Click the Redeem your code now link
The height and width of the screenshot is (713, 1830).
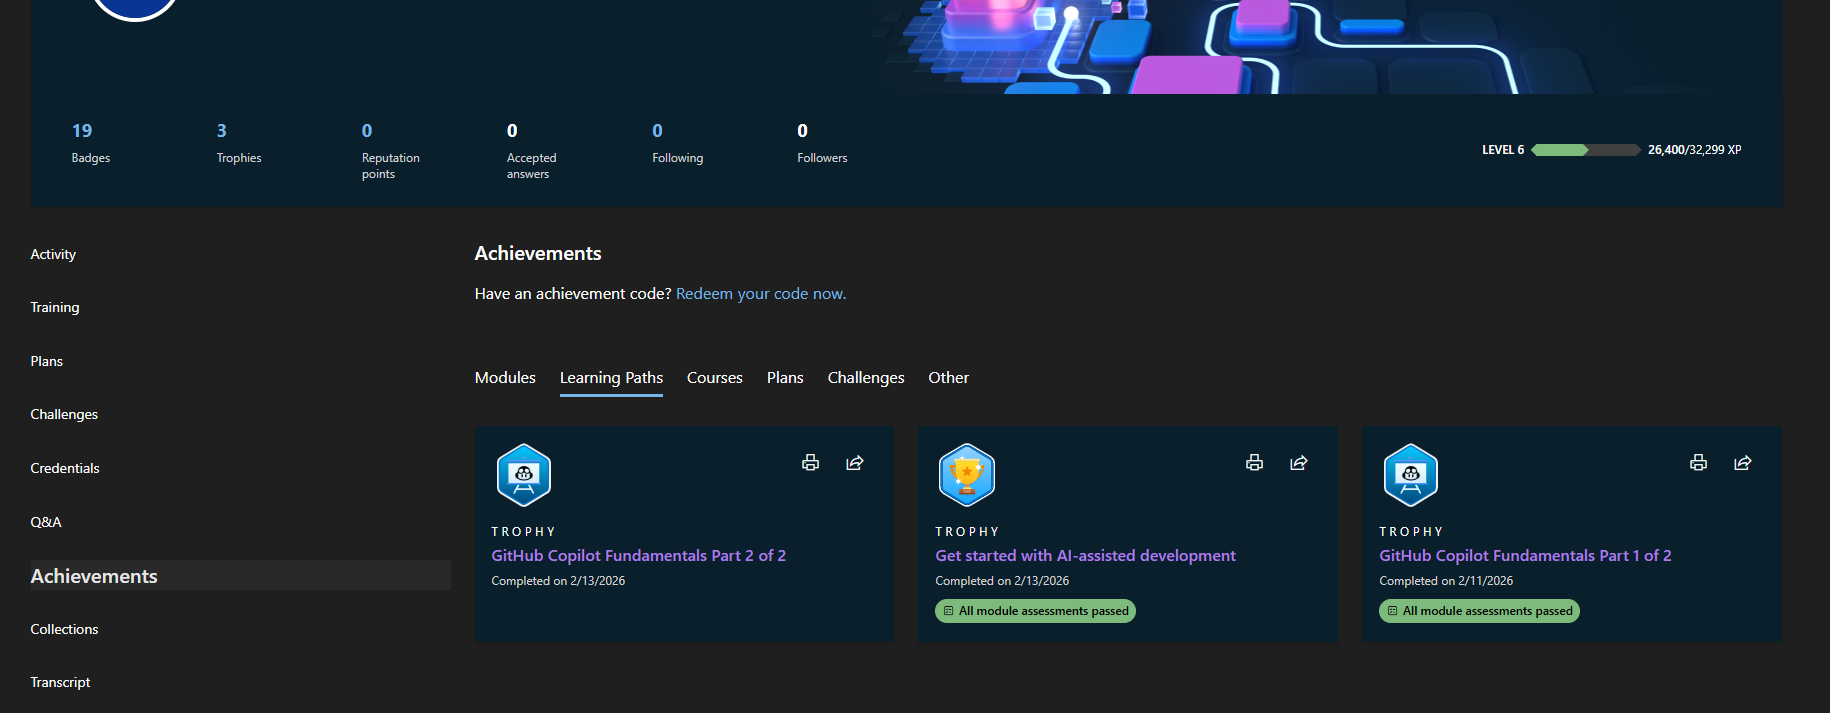[761, 294]
